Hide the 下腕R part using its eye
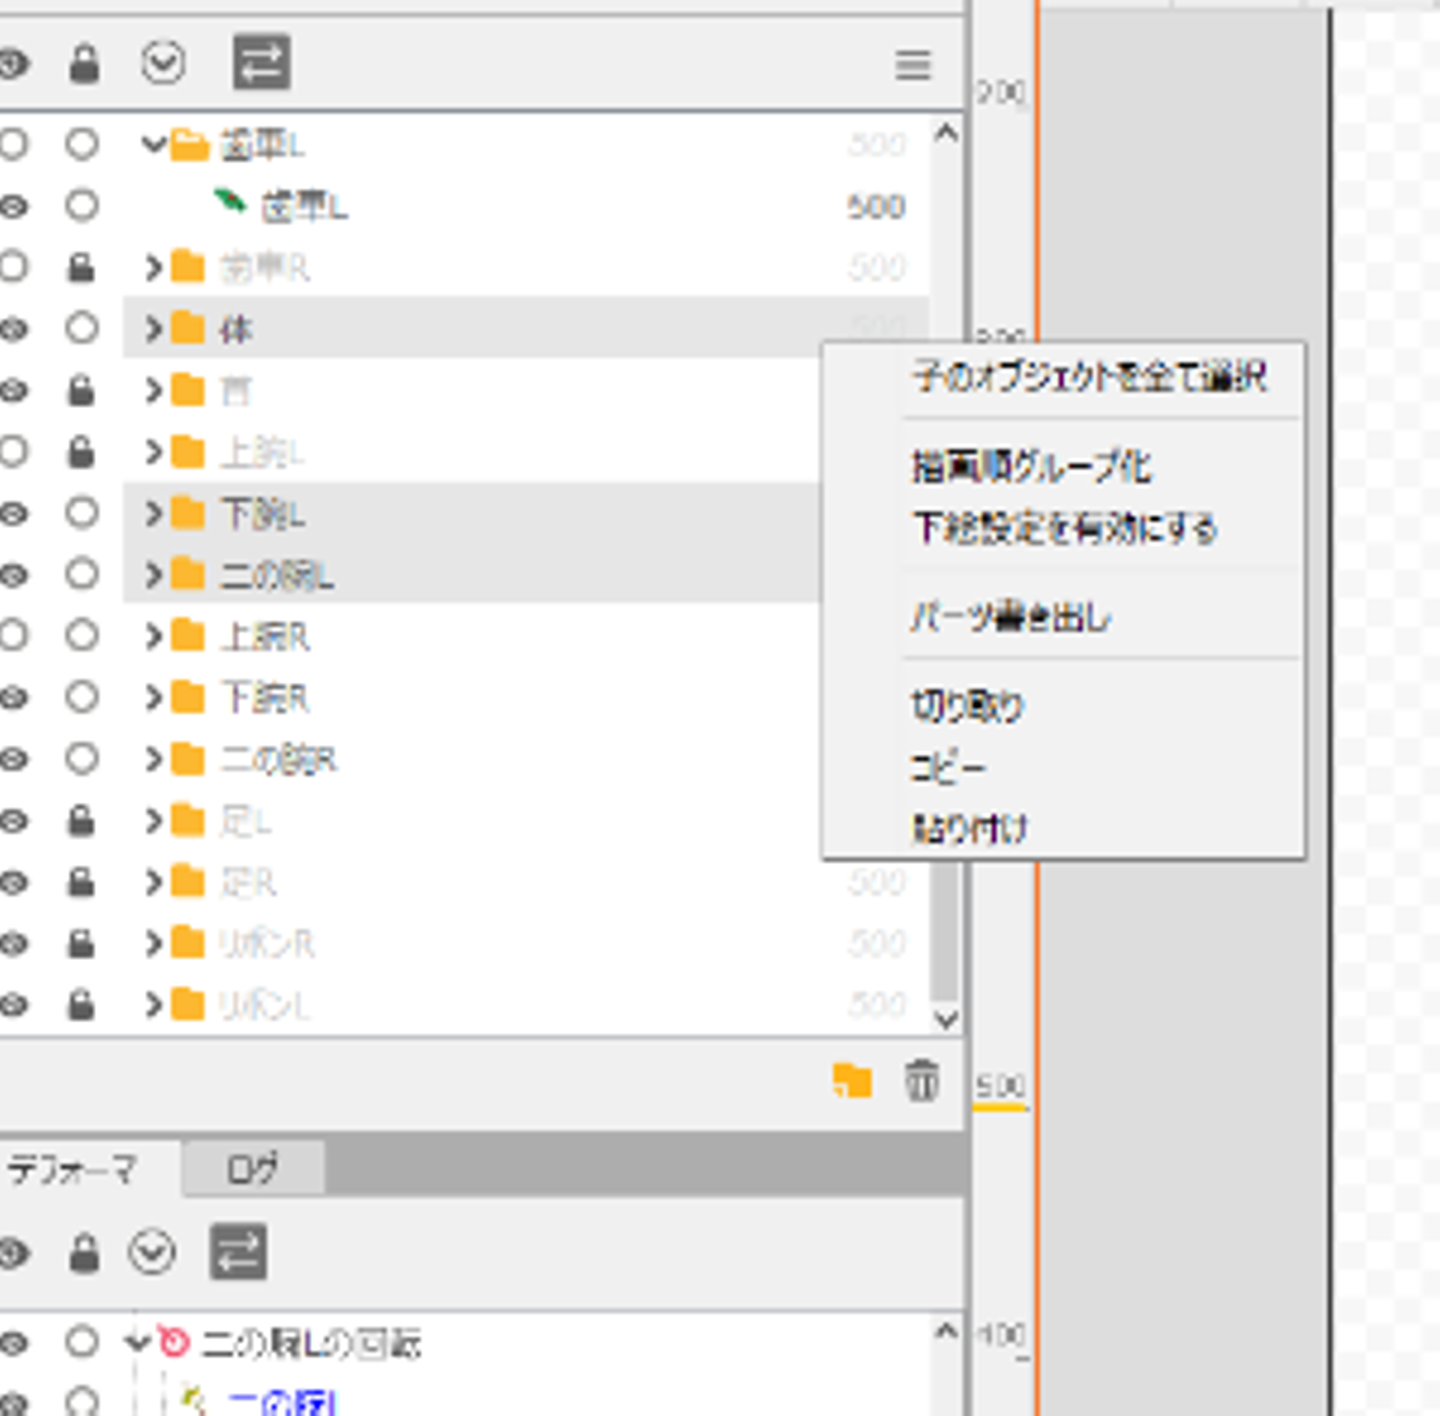This screenshot has width=1440, height=1416. click(x=12, y=698)
